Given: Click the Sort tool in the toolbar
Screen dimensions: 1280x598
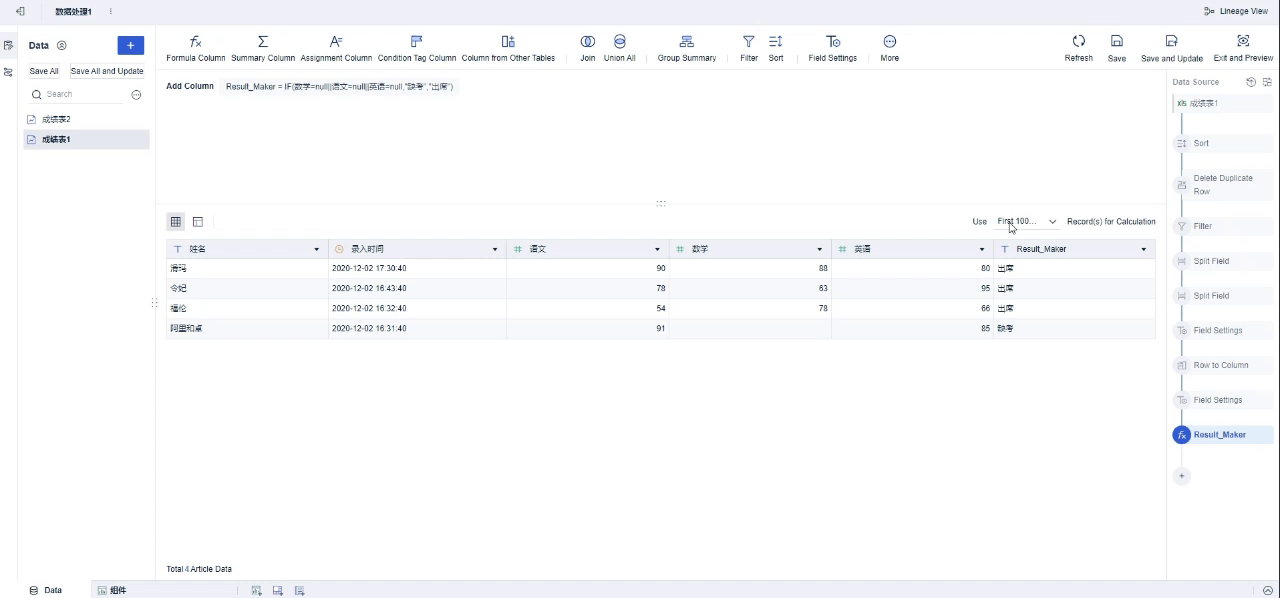Looking at the screenshot, I should point(776,48).
